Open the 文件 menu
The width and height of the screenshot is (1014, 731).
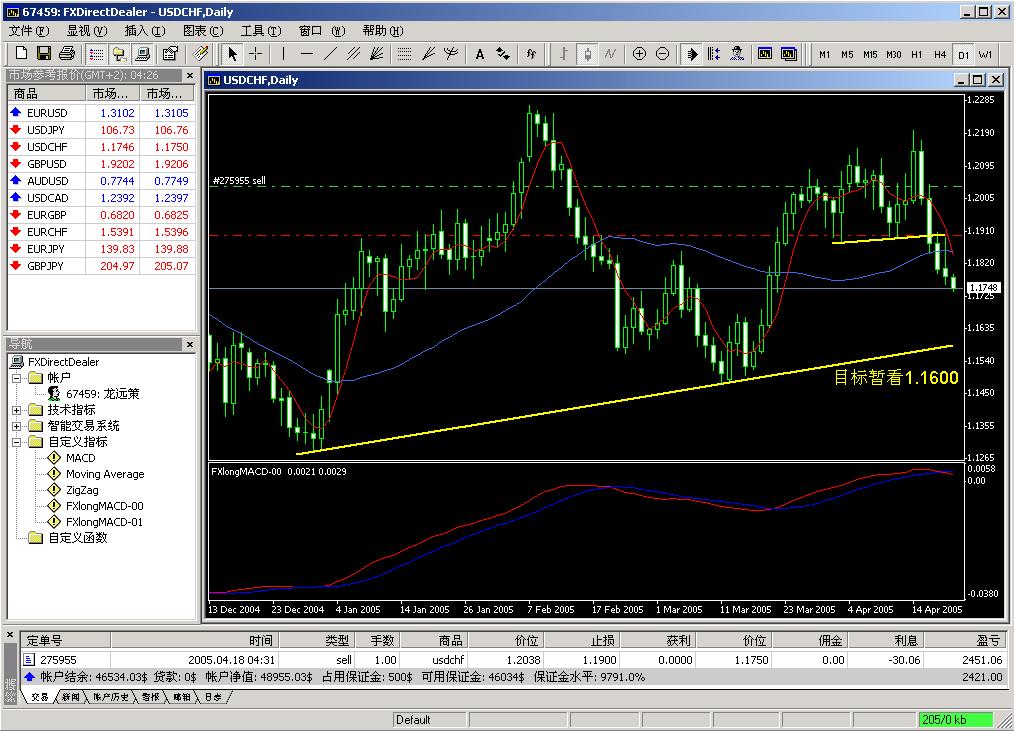pyautogui.click(x=28, y=30)
